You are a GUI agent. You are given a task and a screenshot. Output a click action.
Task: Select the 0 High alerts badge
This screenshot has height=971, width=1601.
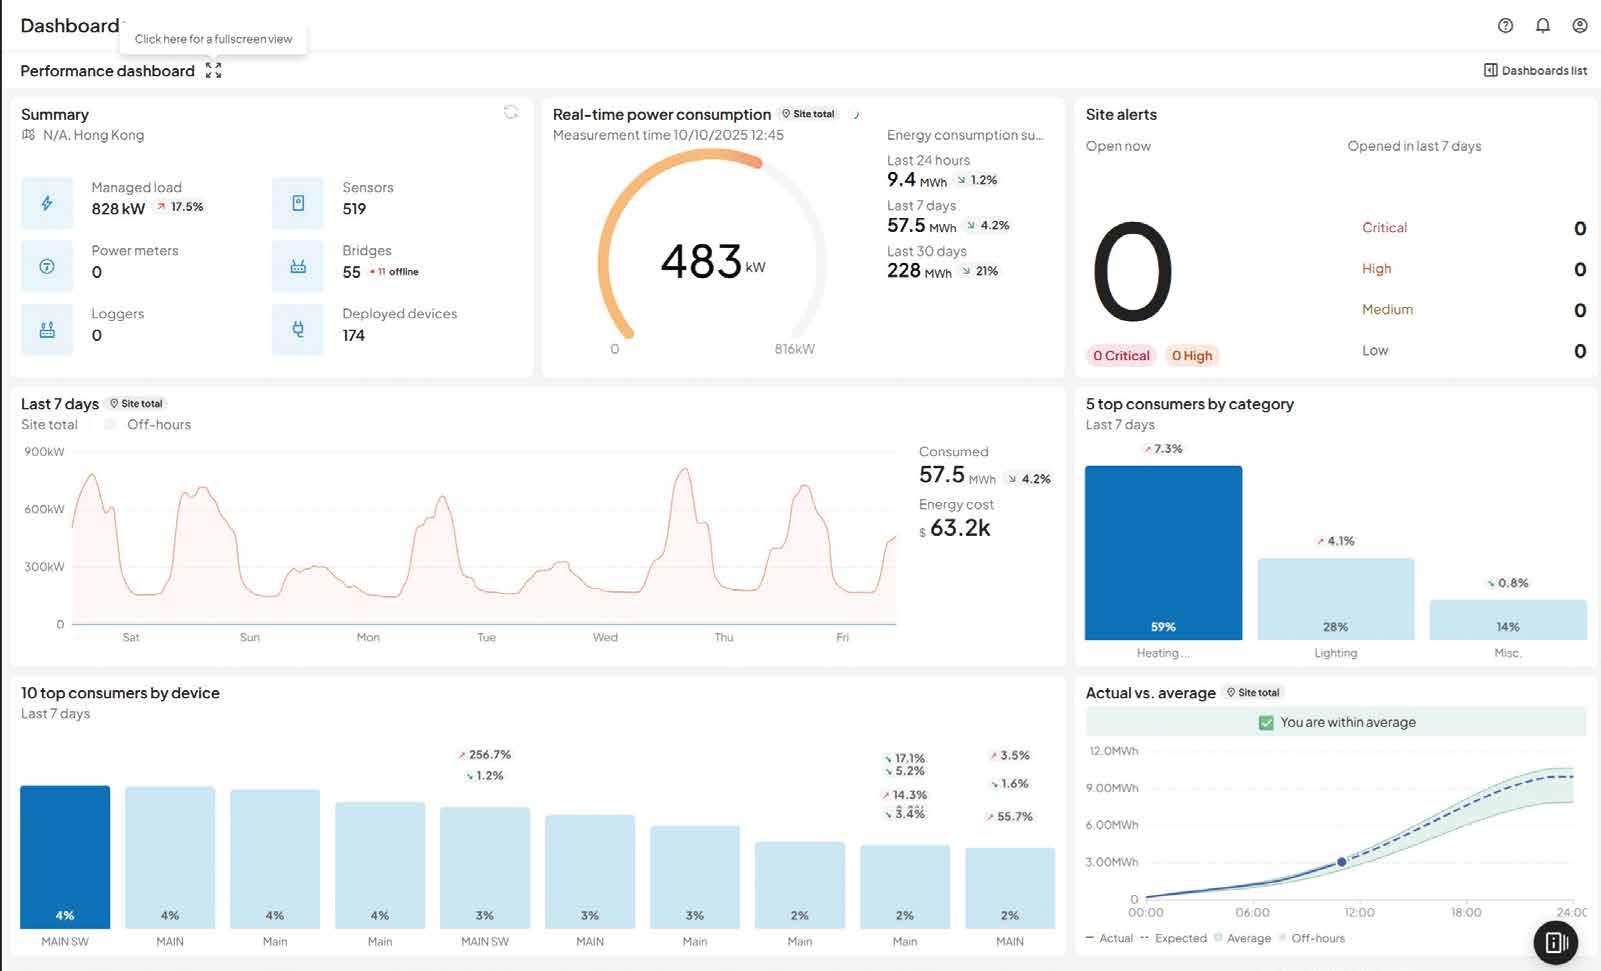pos(1192,355)
